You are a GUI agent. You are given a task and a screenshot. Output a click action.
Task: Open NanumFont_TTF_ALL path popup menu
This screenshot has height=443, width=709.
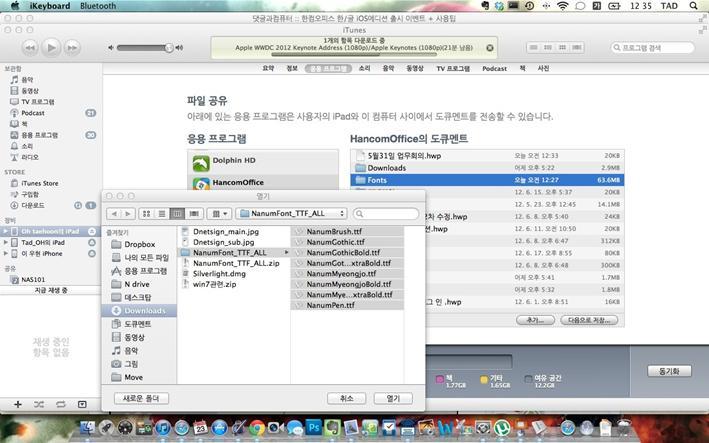(292, 213)
